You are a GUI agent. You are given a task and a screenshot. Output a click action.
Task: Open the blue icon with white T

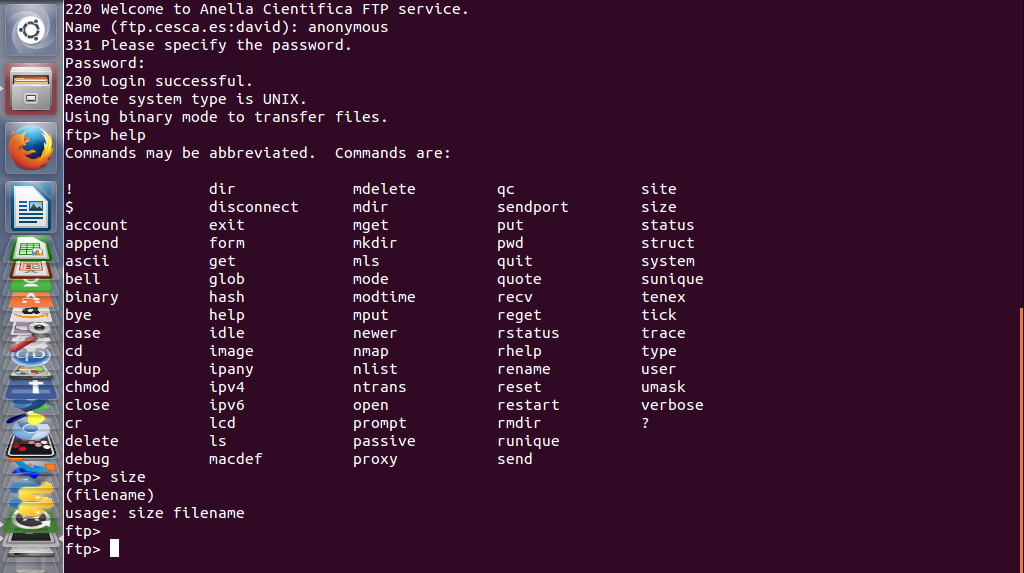point(31,389)
